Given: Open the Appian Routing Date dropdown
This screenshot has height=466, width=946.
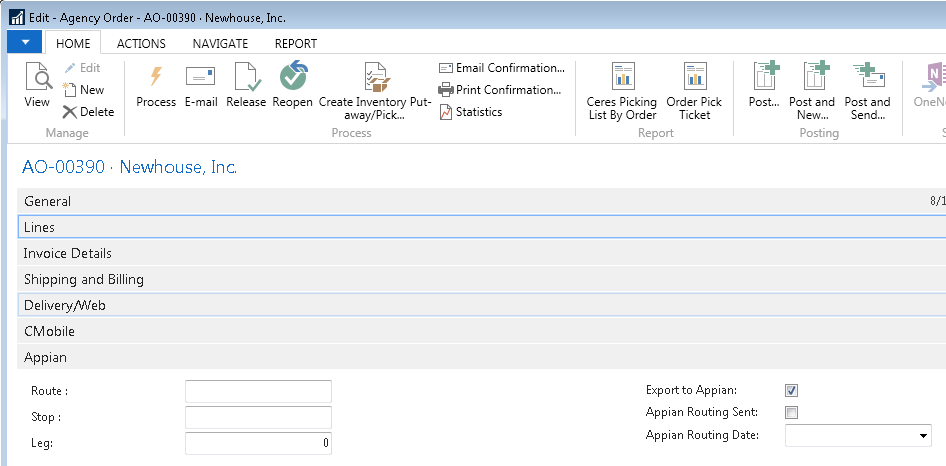Looking at the screenshot, I should click(921, 436).
